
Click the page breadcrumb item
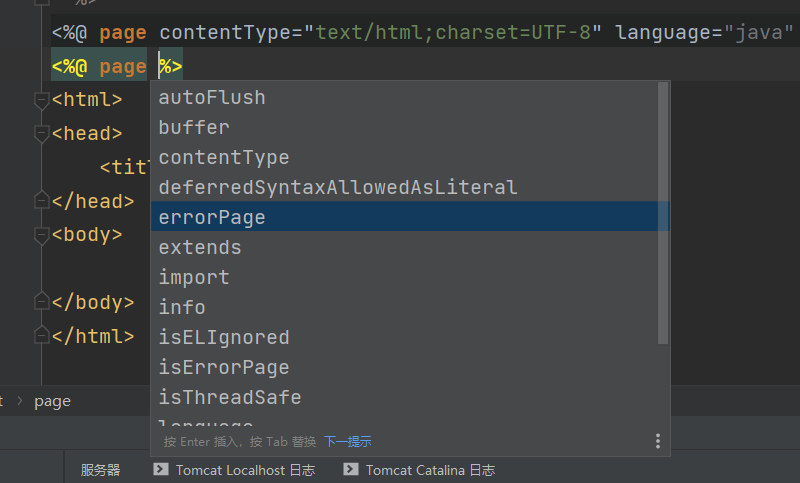[52, 401]
